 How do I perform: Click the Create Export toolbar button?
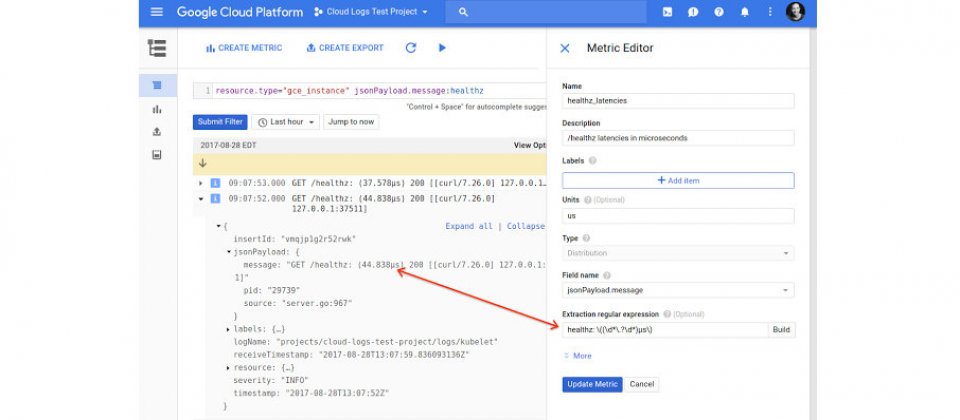point(345,48)
